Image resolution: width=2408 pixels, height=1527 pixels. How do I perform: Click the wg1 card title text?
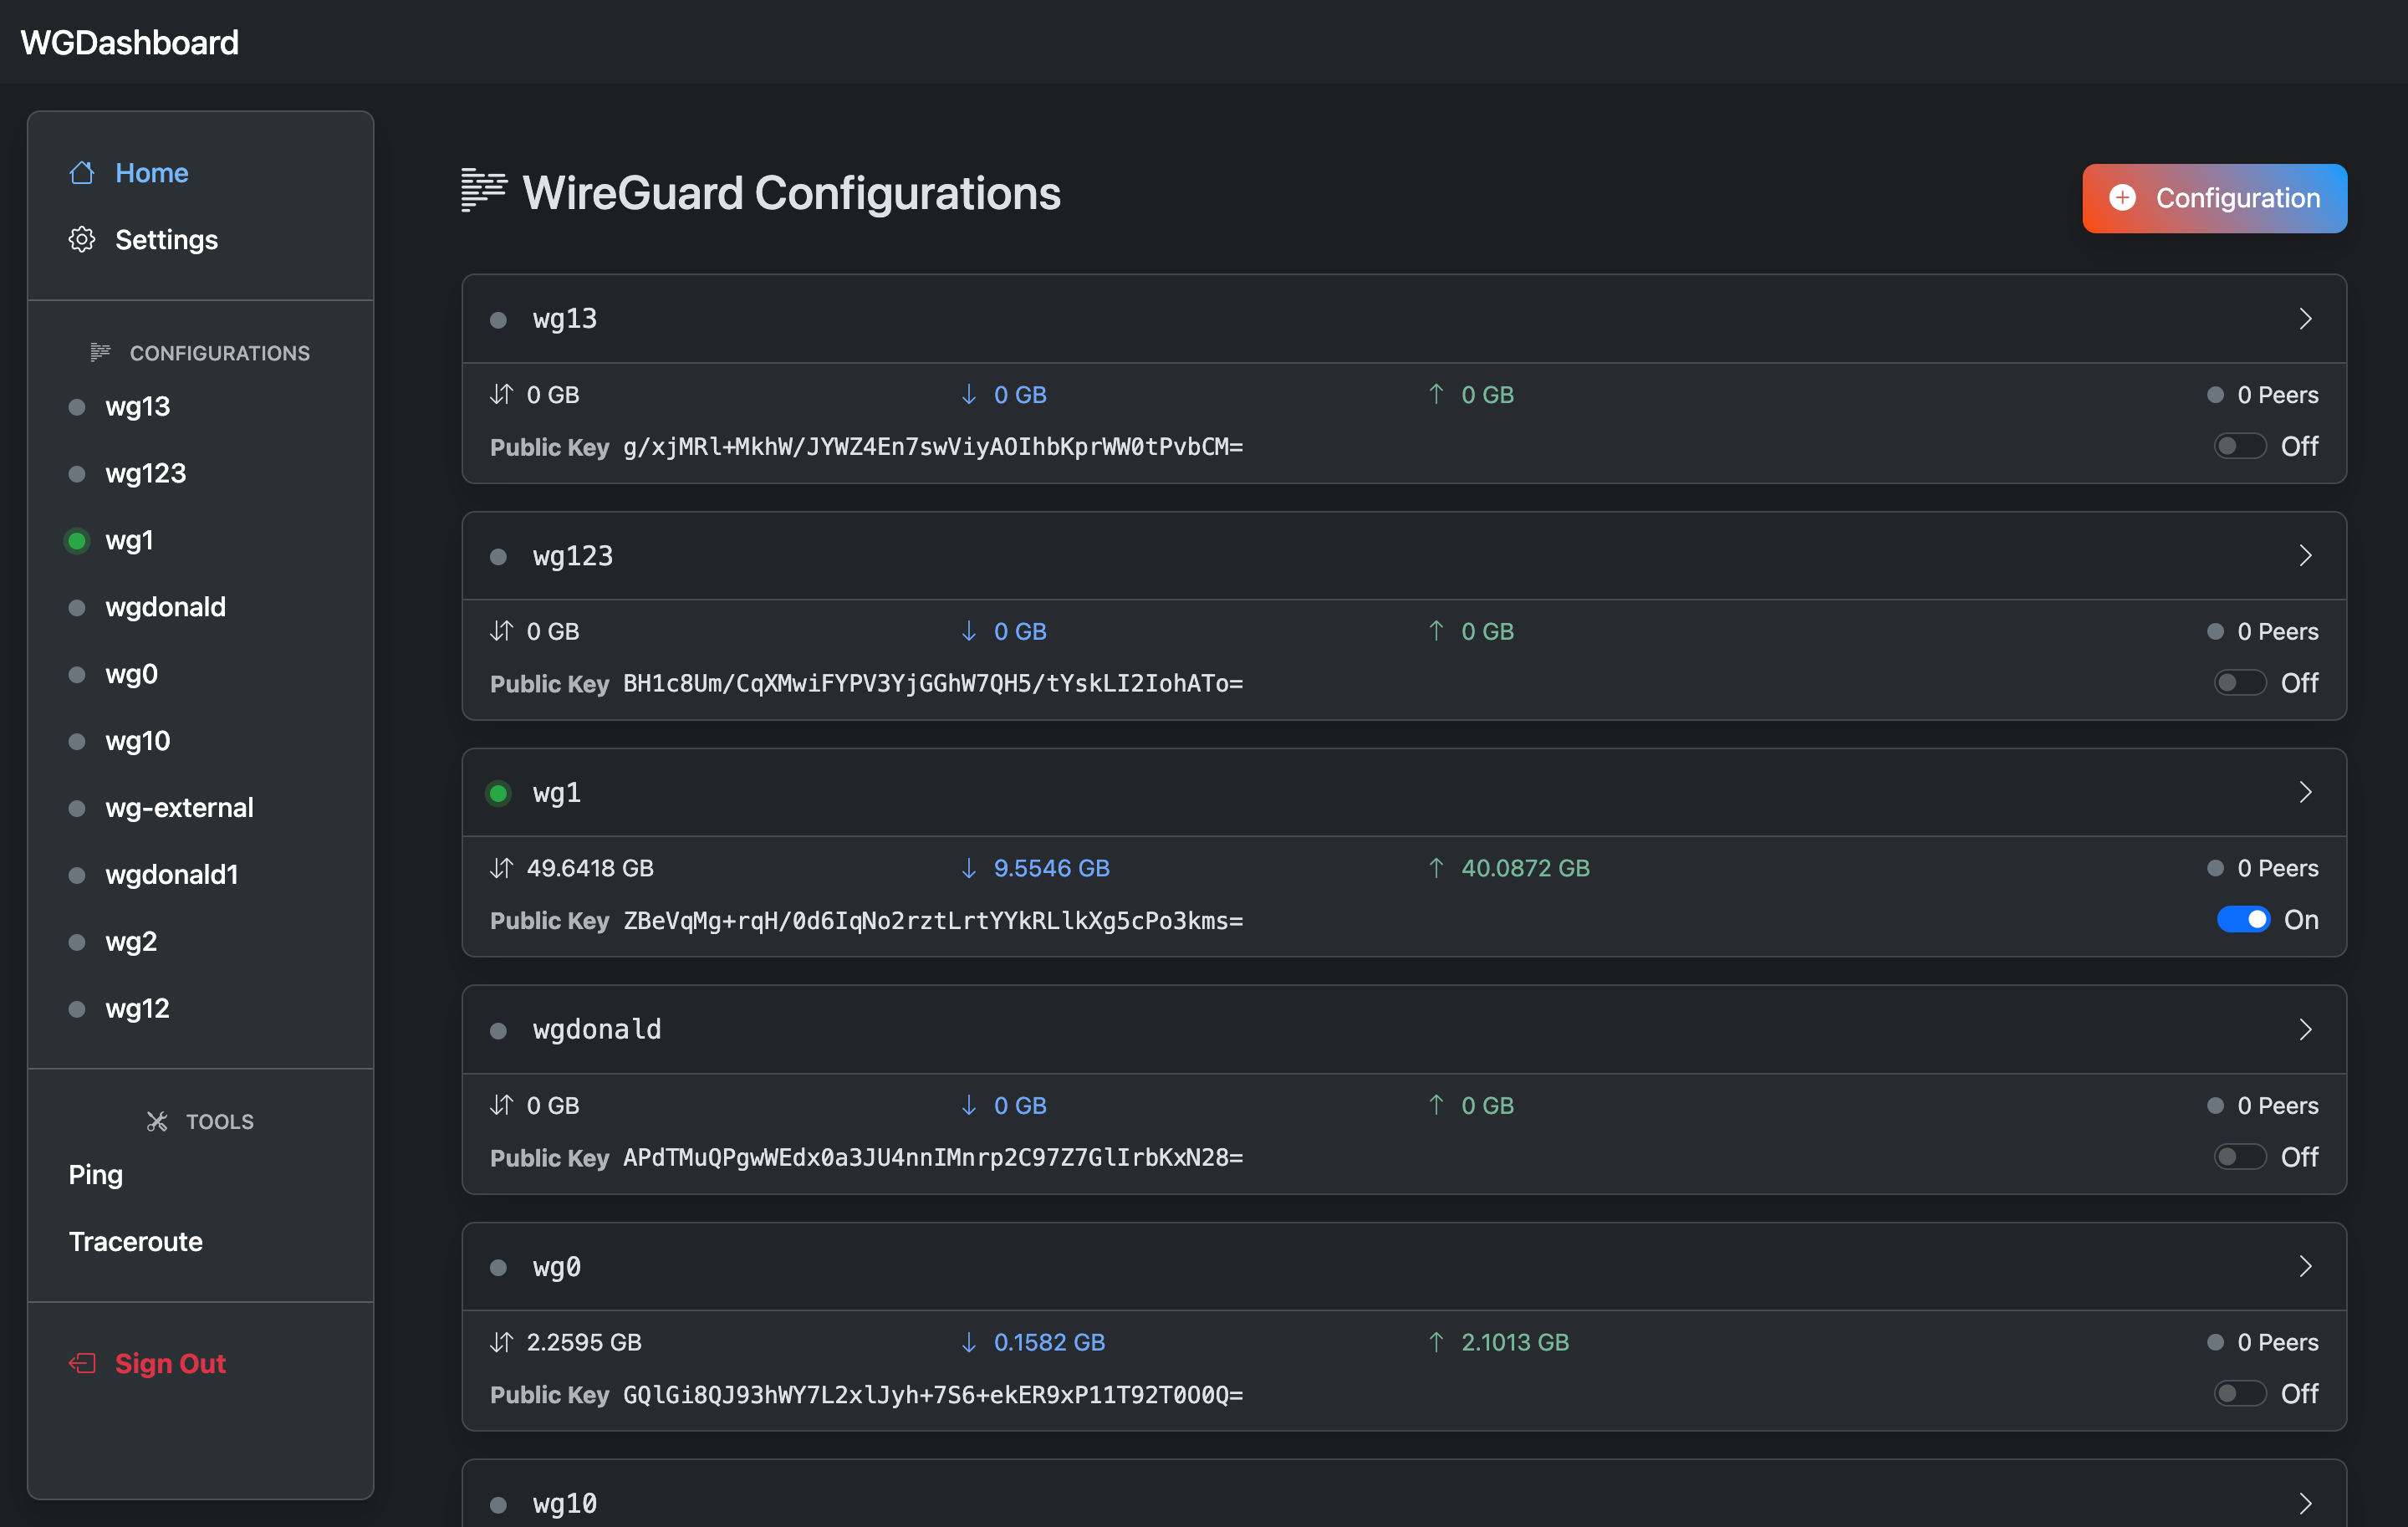pyautogui.click(x=557, y=793)
